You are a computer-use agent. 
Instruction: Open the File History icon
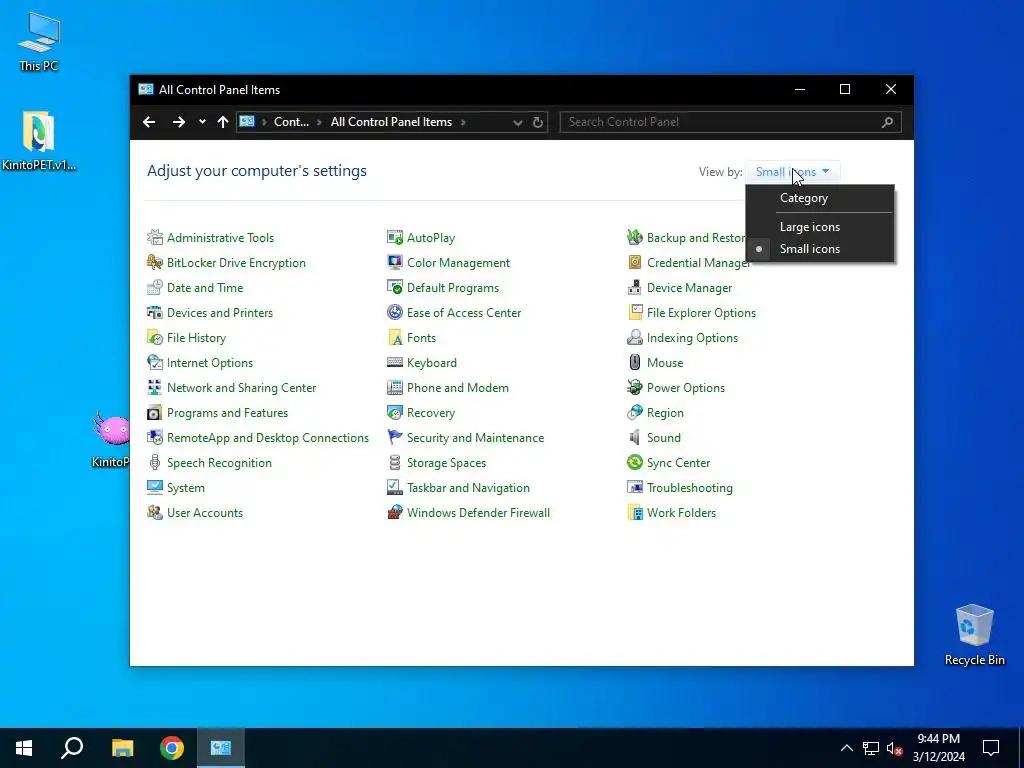pos(155,338)
